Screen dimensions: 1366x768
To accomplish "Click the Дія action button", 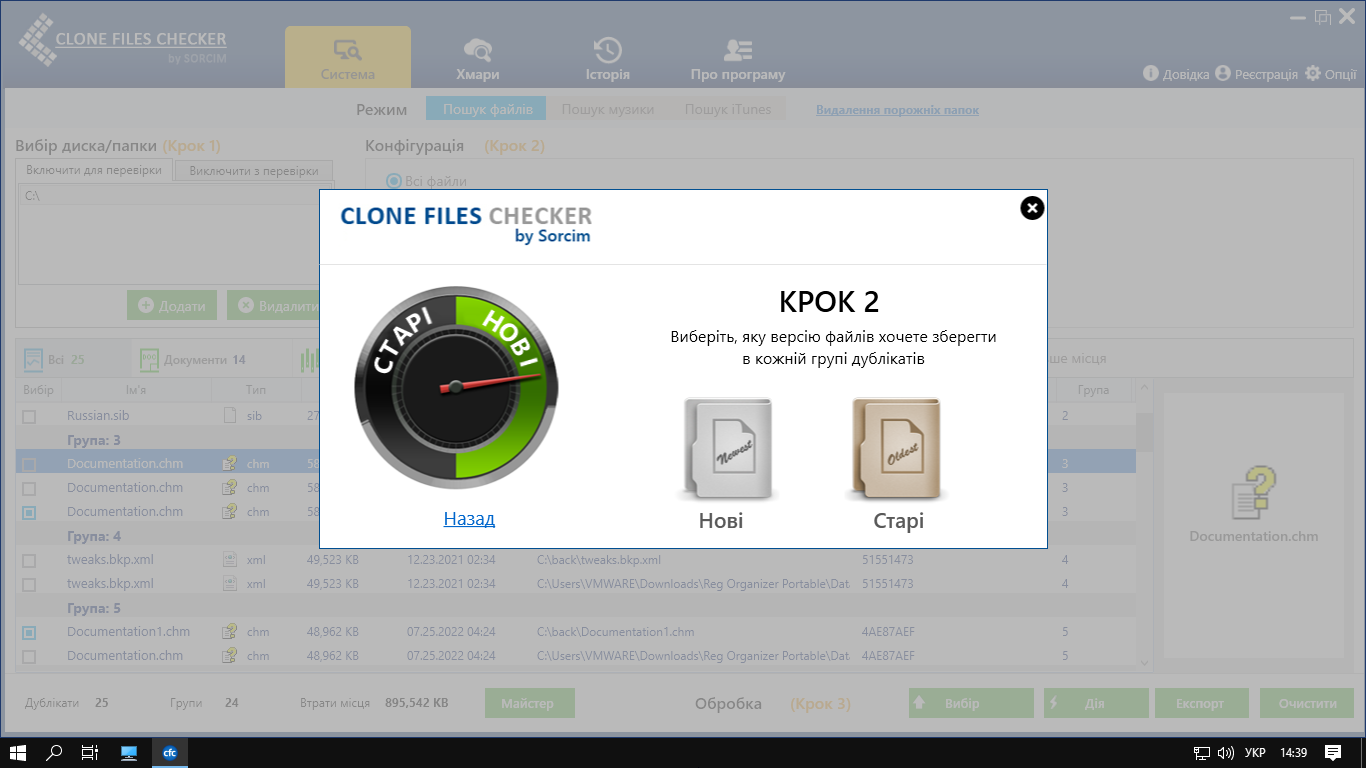I will (x=1096, y=703).
